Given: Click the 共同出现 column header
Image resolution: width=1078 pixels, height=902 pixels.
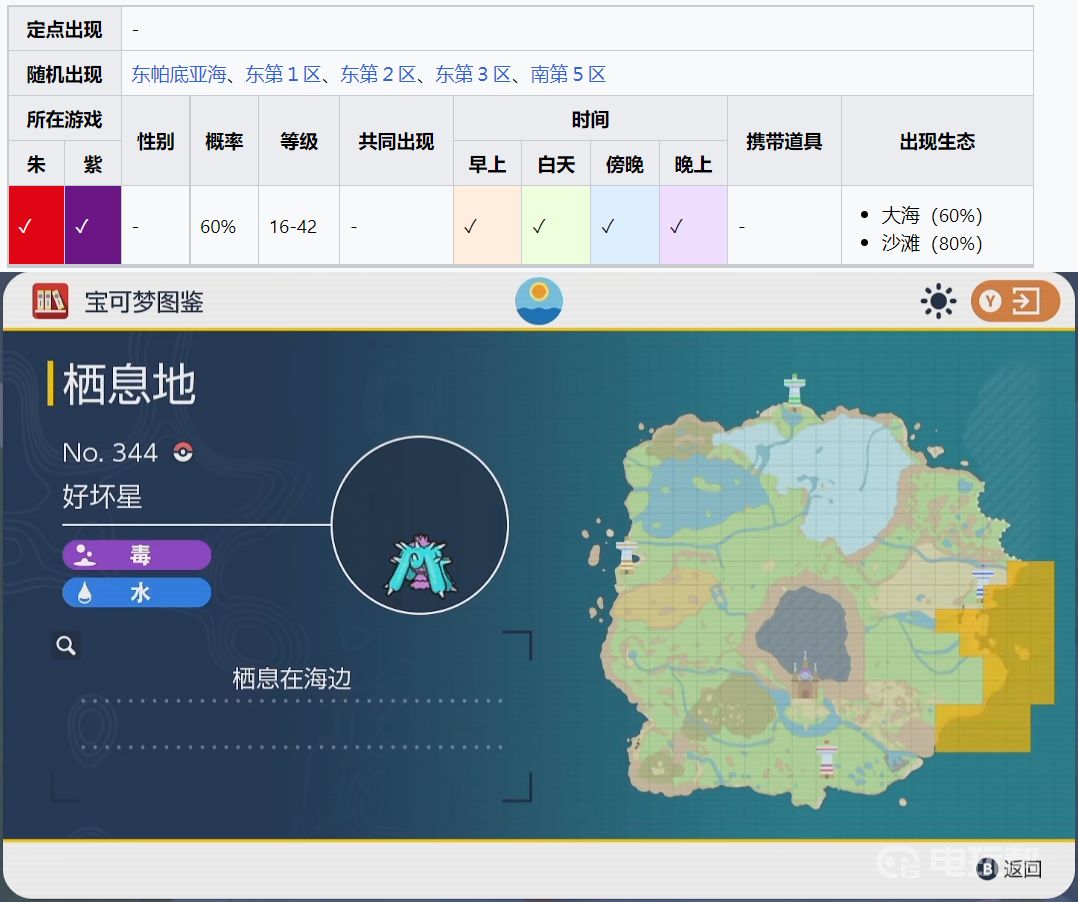Looking at the screenshot, I should coord(396,141).
